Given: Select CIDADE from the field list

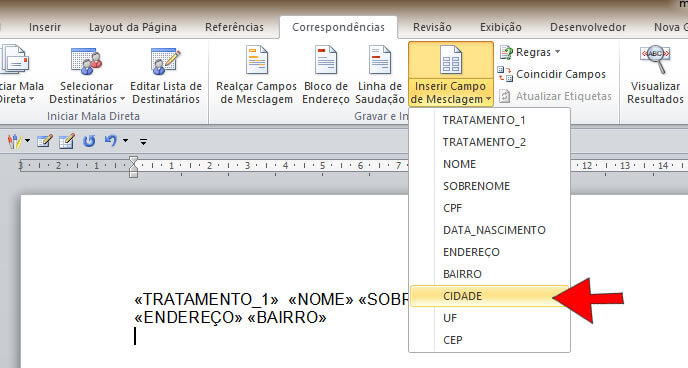Looking at the screenshot, I should tap(489, 296).
